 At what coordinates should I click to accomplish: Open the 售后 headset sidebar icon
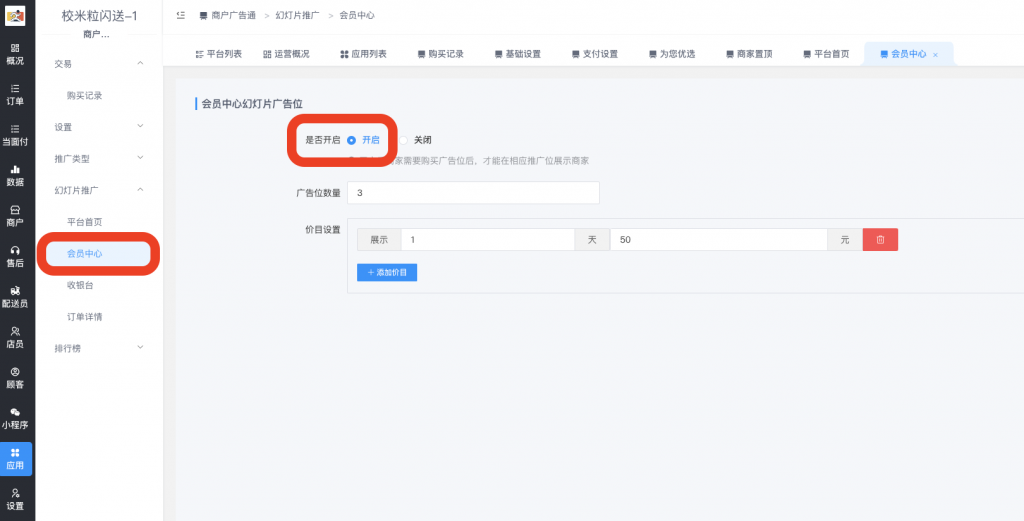click(15, 257)
